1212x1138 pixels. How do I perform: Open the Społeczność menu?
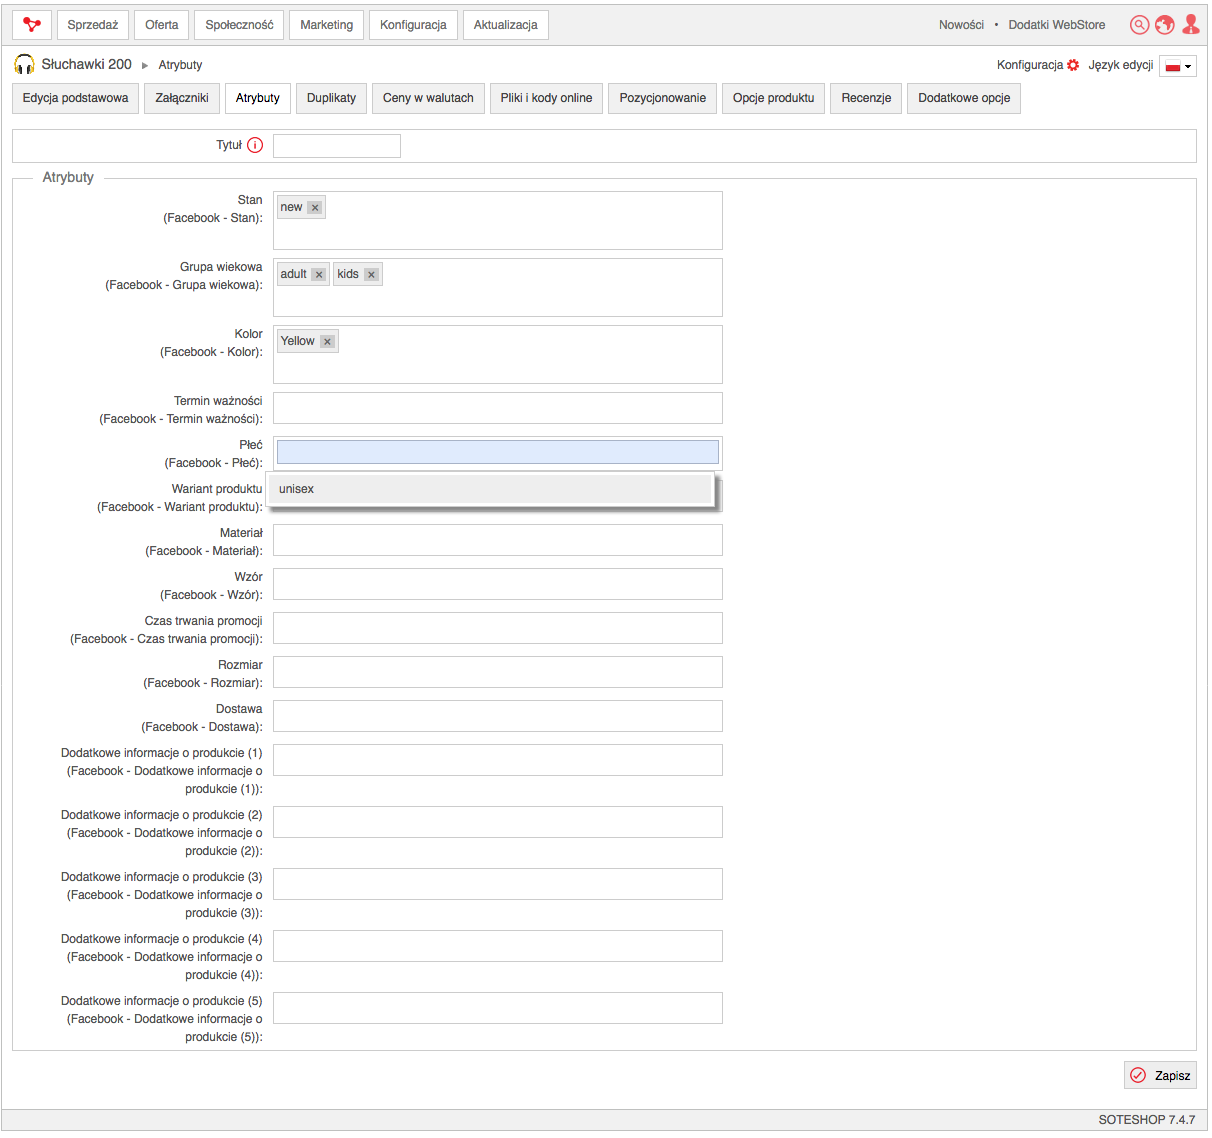click(239, 25)
